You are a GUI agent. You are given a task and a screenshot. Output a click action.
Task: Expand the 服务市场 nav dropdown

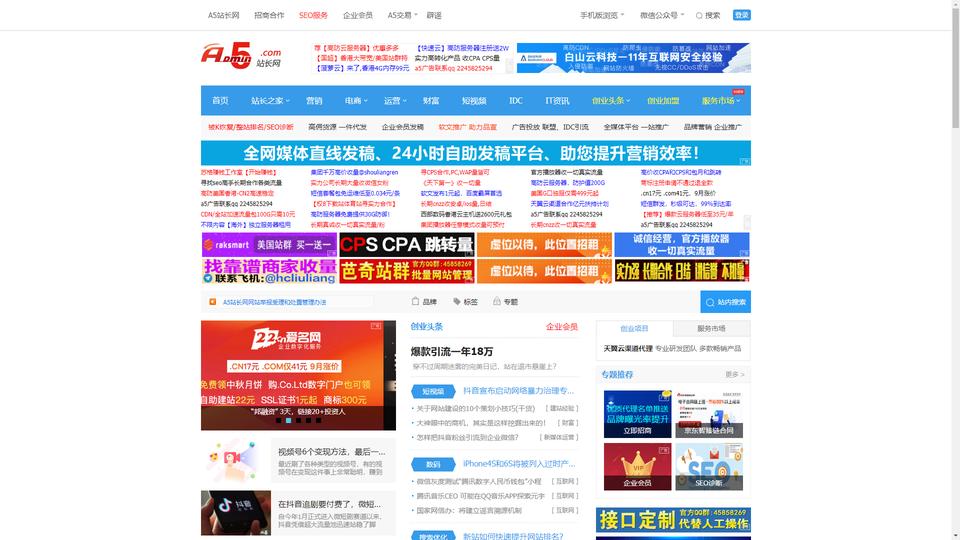tap(721, 100)
